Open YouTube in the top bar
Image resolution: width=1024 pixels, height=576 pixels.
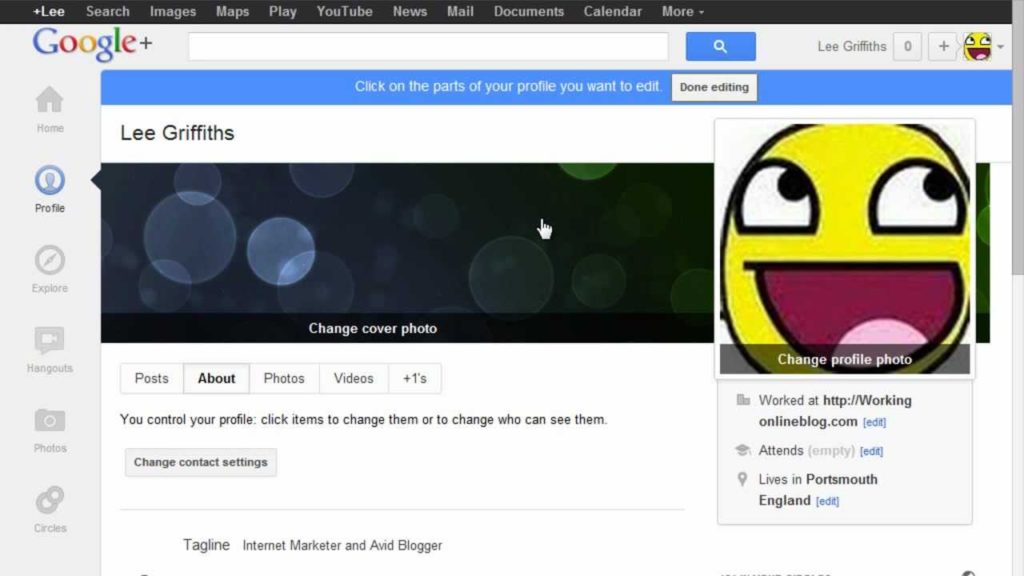click(x=344, y=11)
